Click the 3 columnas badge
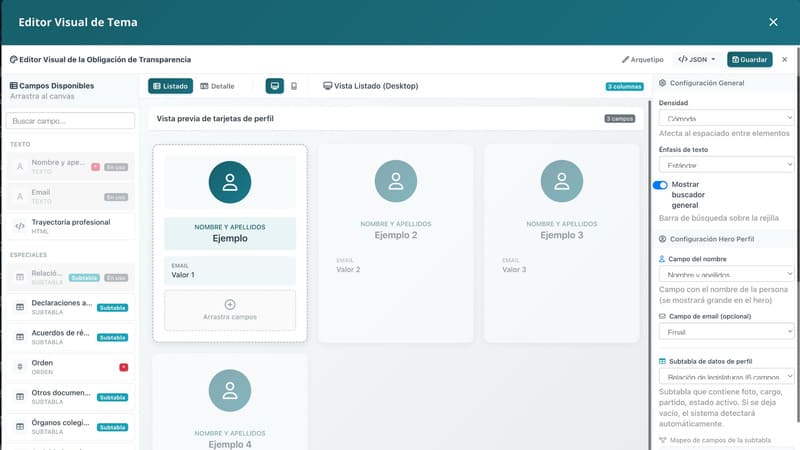This screenshot has width=800, height=450. (624, 86)
